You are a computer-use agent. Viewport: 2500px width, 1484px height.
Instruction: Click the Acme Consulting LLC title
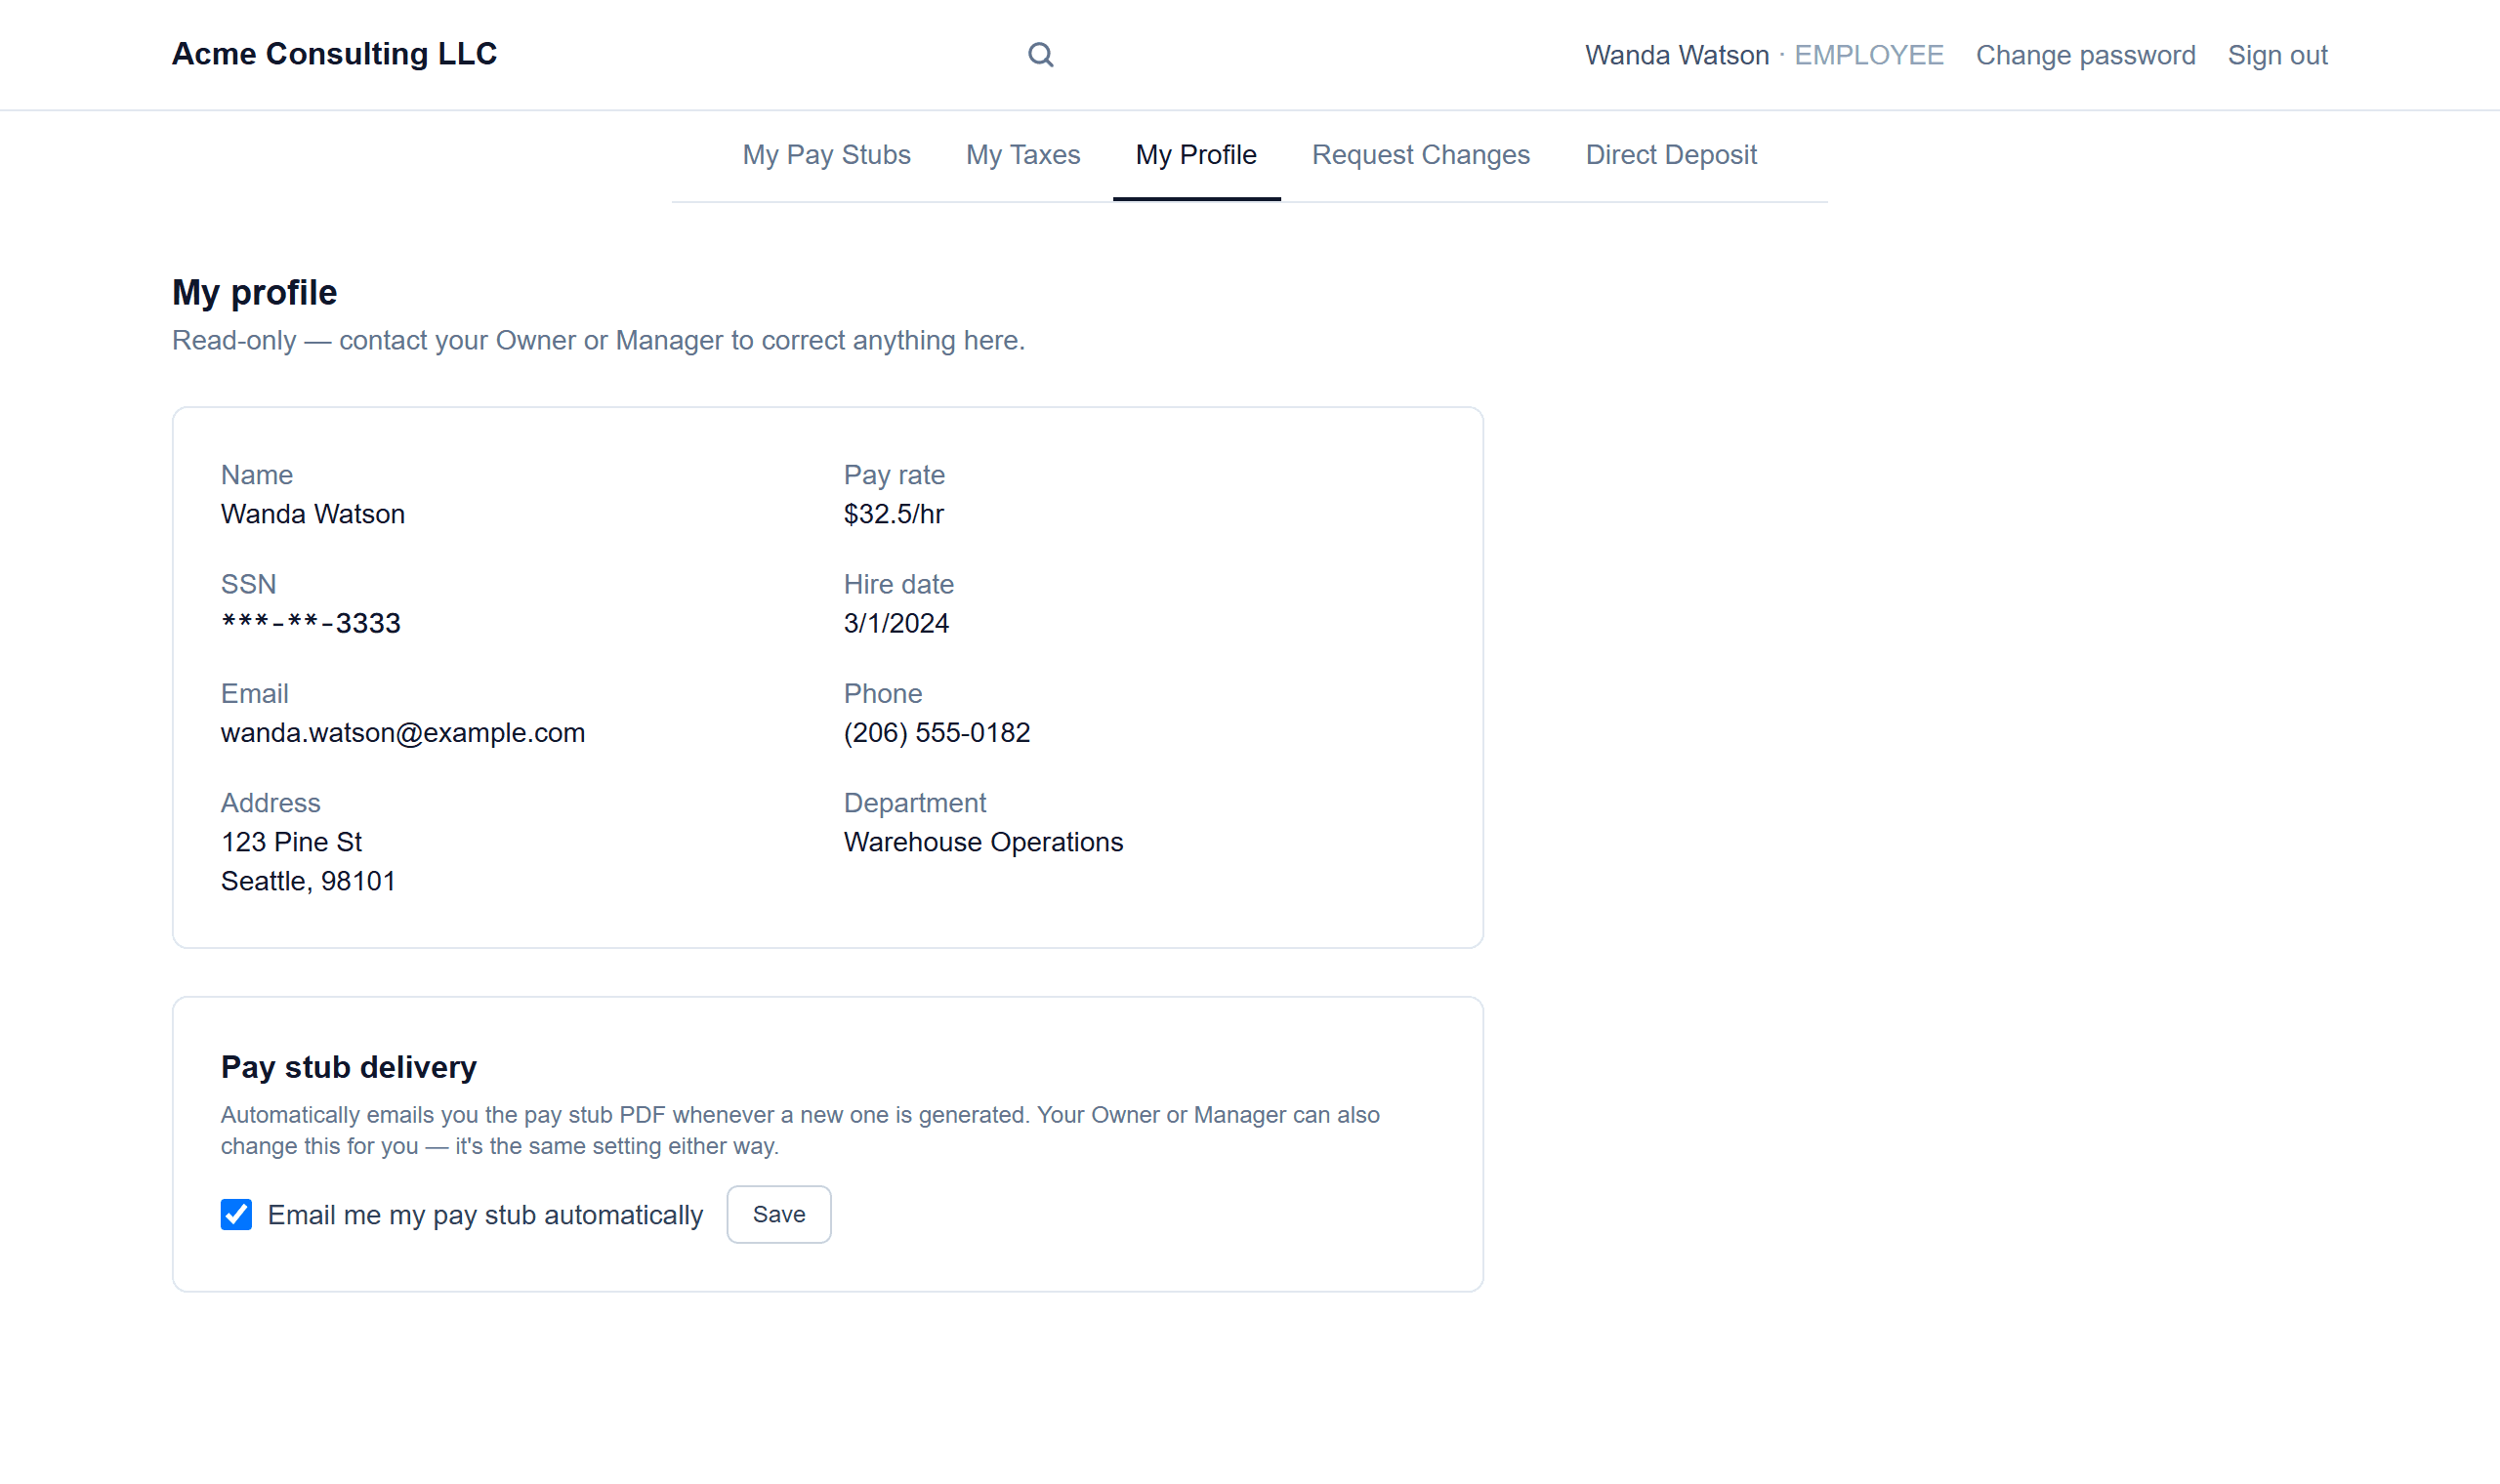[x=334, y=54]
